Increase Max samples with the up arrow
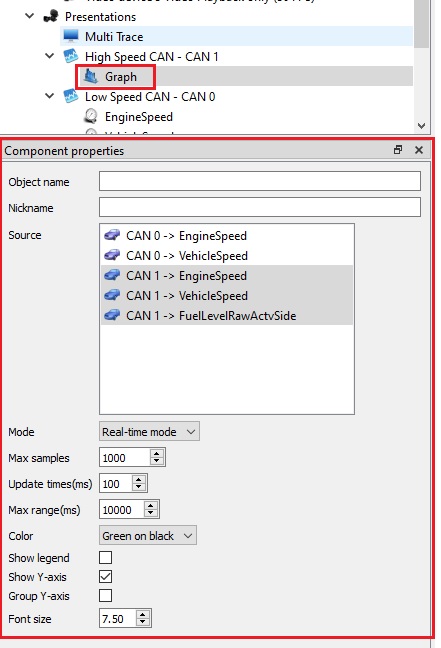 (157, 453)
